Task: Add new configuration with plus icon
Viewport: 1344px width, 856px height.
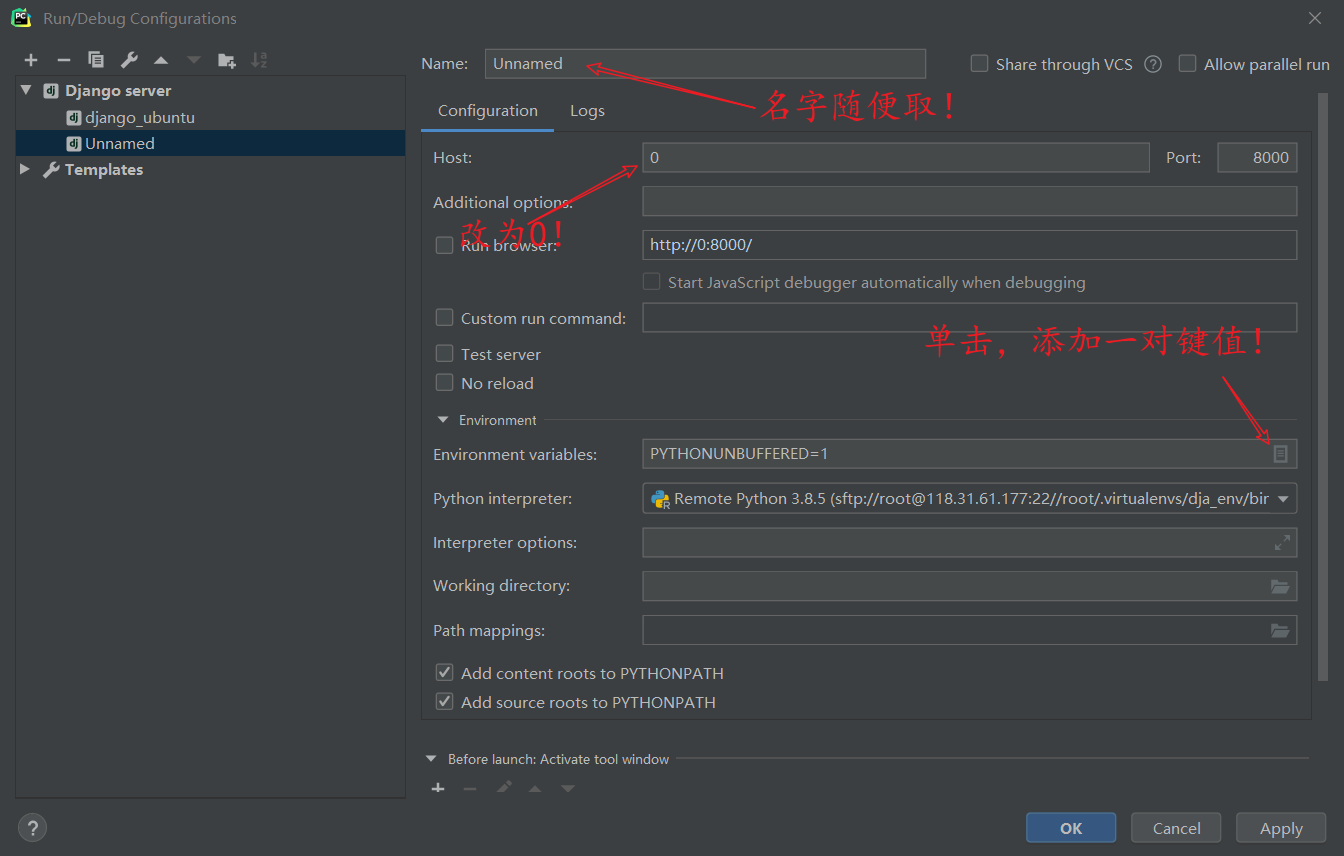Action: pyautogui.click(x=31, y=60)
